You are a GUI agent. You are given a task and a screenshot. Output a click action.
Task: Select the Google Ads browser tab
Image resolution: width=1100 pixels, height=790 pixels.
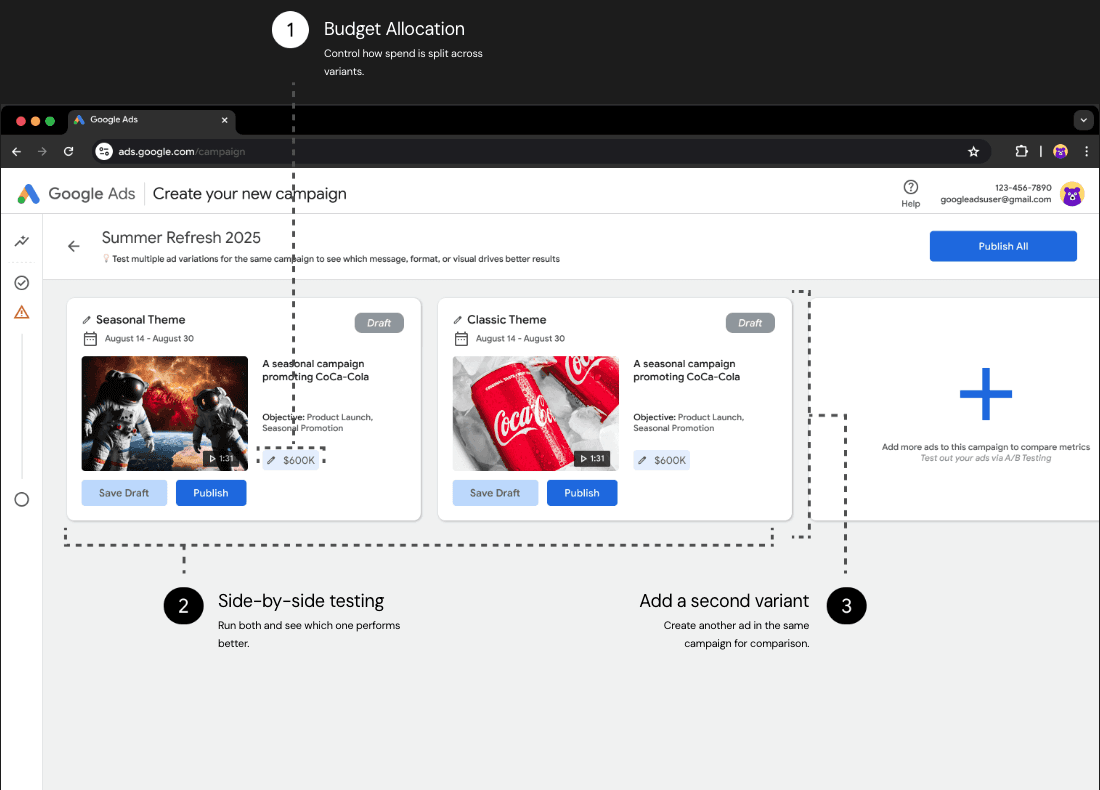coord(152,121)
